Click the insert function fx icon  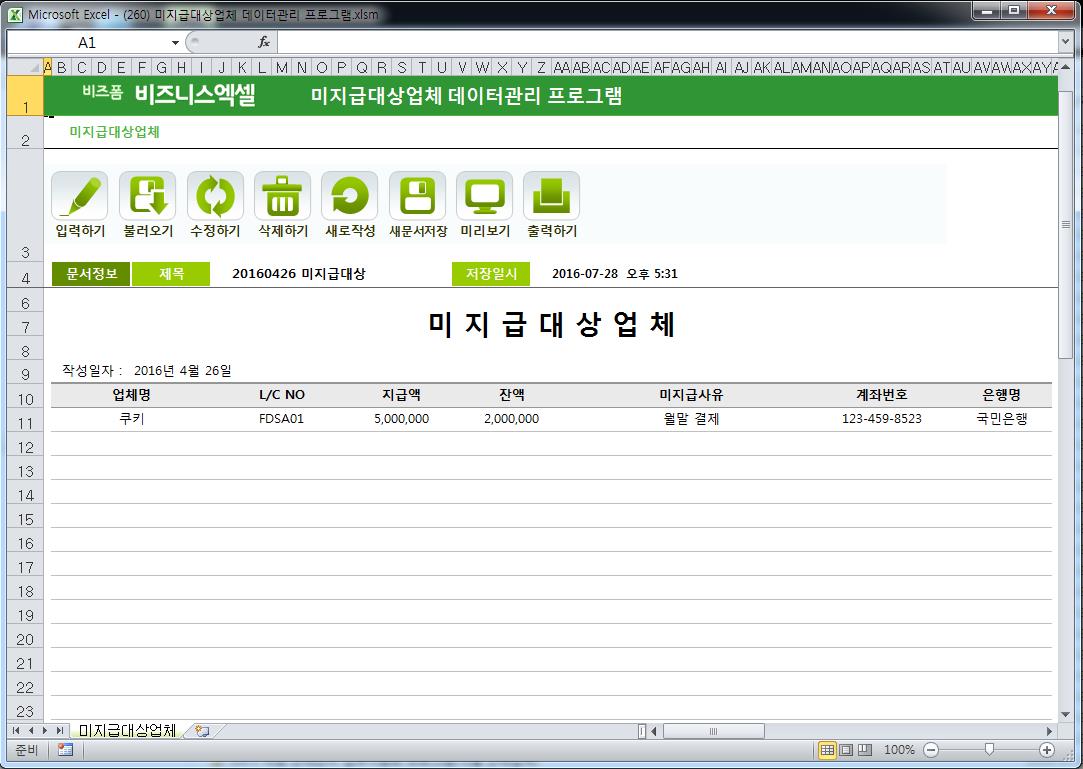point(264,42)
